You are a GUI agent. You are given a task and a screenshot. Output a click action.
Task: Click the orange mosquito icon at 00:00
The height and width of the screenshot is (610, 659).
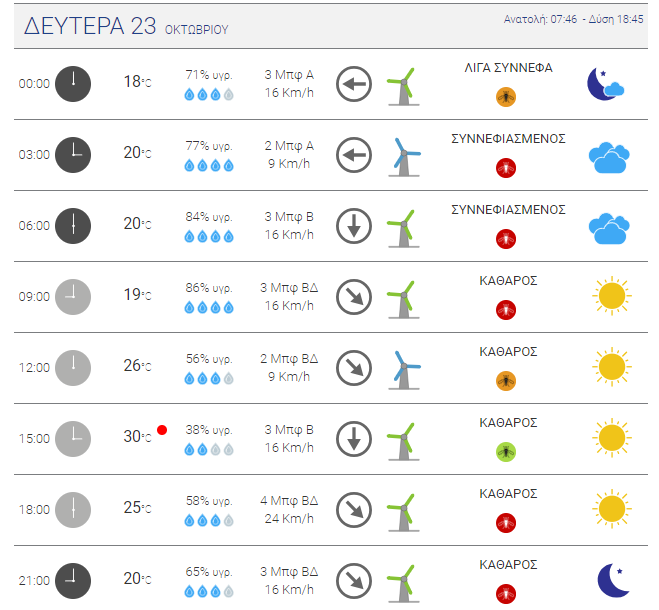(506, 97)
